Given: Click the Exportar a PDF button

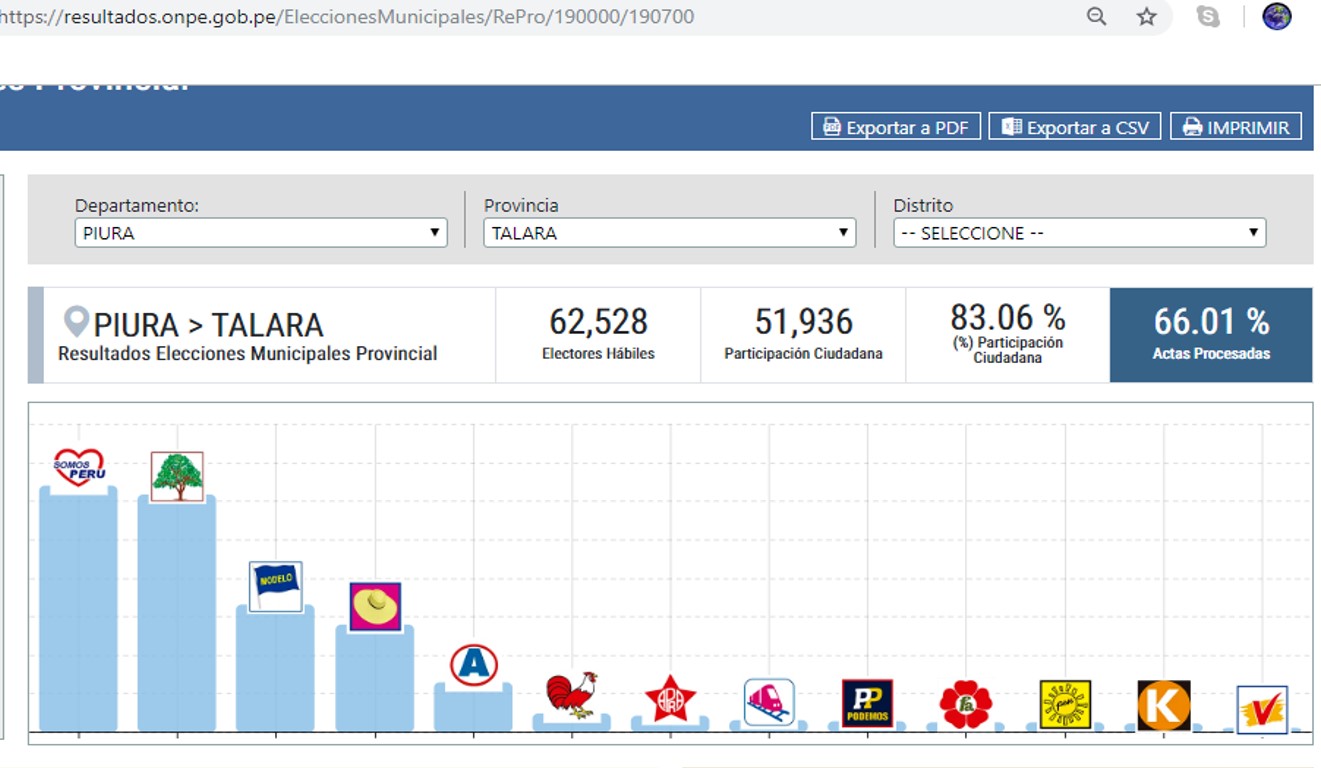Looking at the screenshot, I should pyautogui.click(x=896, y=127).
